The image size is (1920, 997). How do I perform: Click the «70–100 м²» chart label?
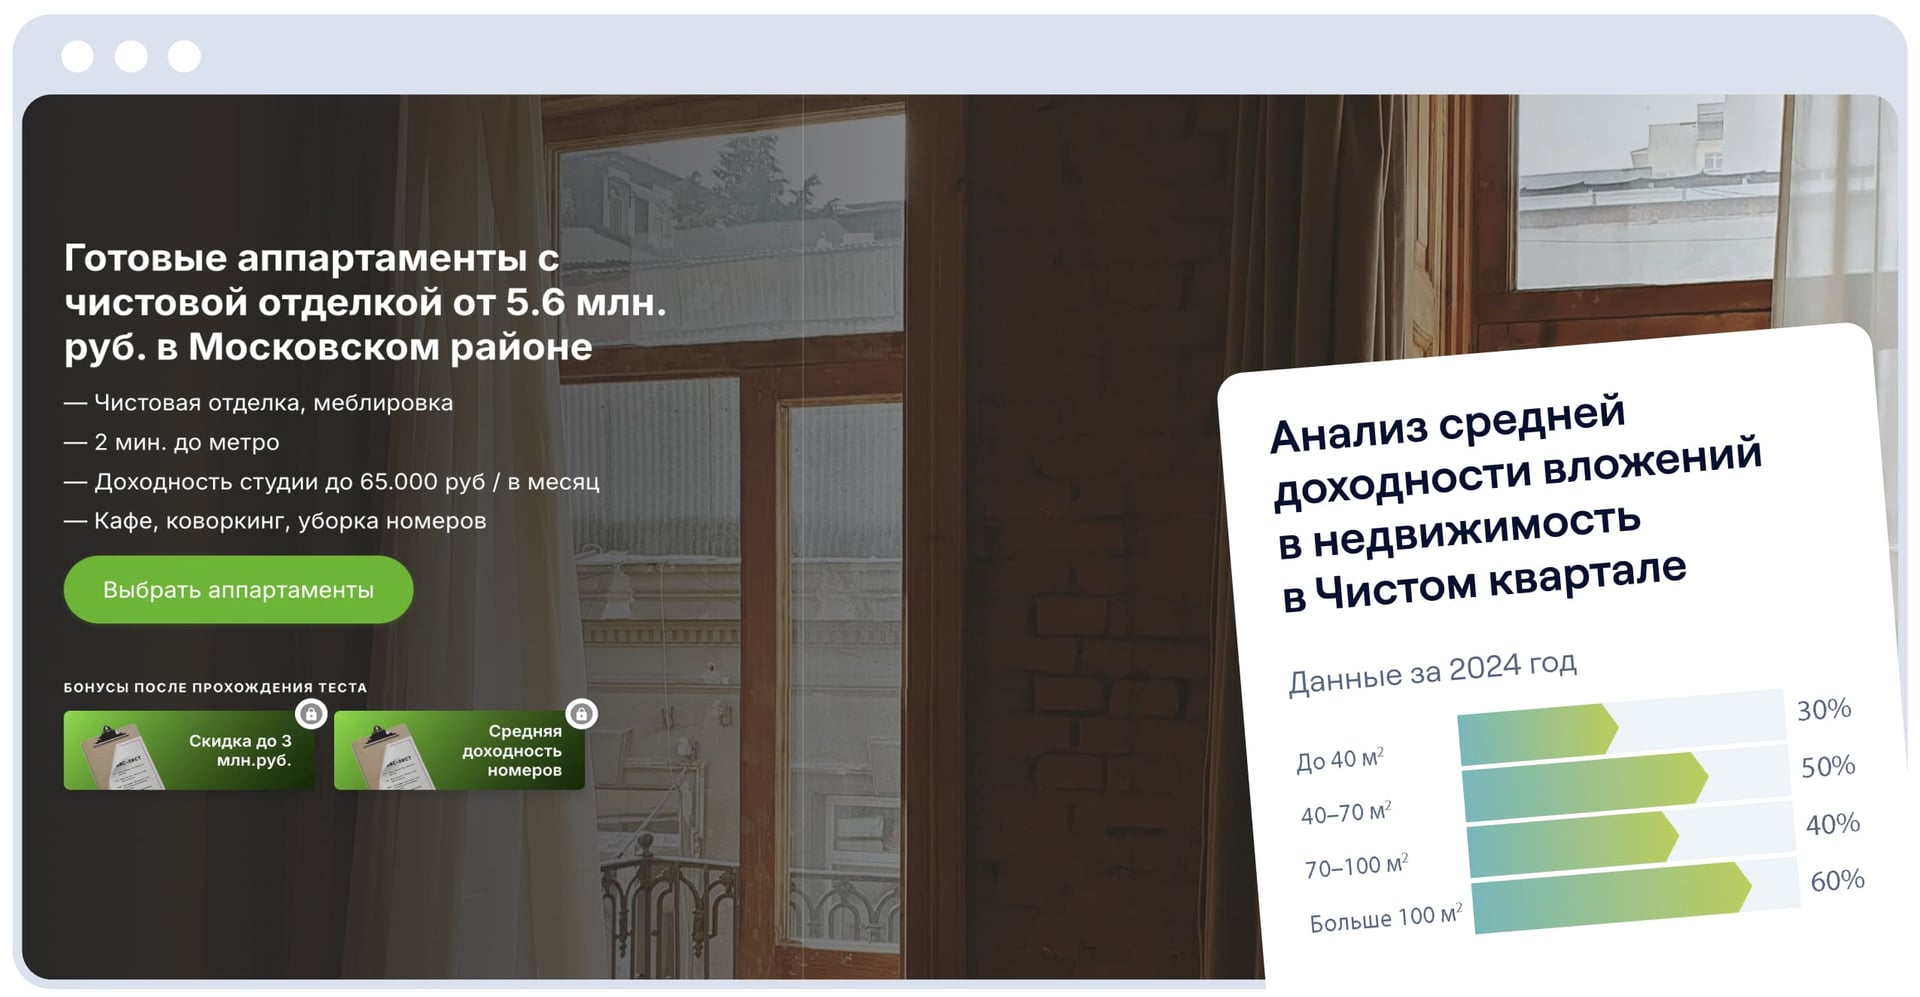[1356, 864]
